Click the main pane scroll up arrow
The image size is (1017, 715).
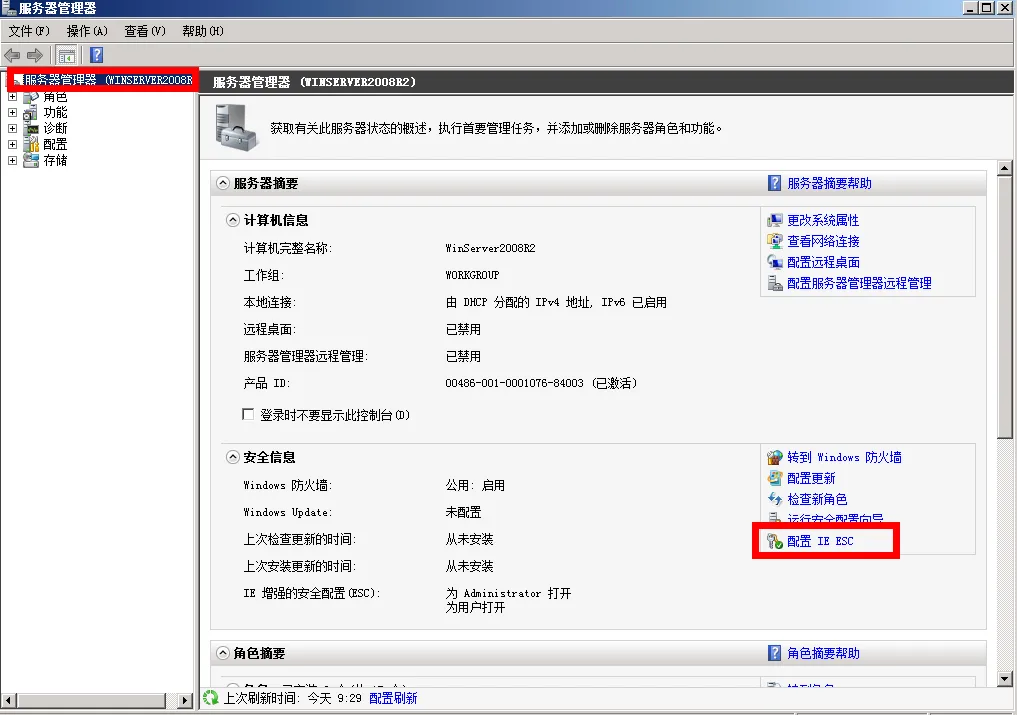click(x=1005, y=168)
